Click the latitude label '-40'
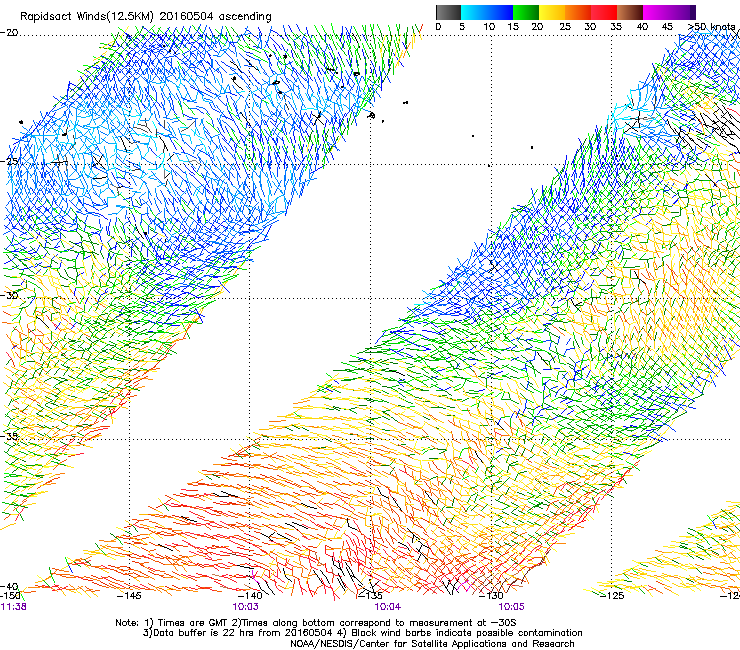 pos(9,586)
